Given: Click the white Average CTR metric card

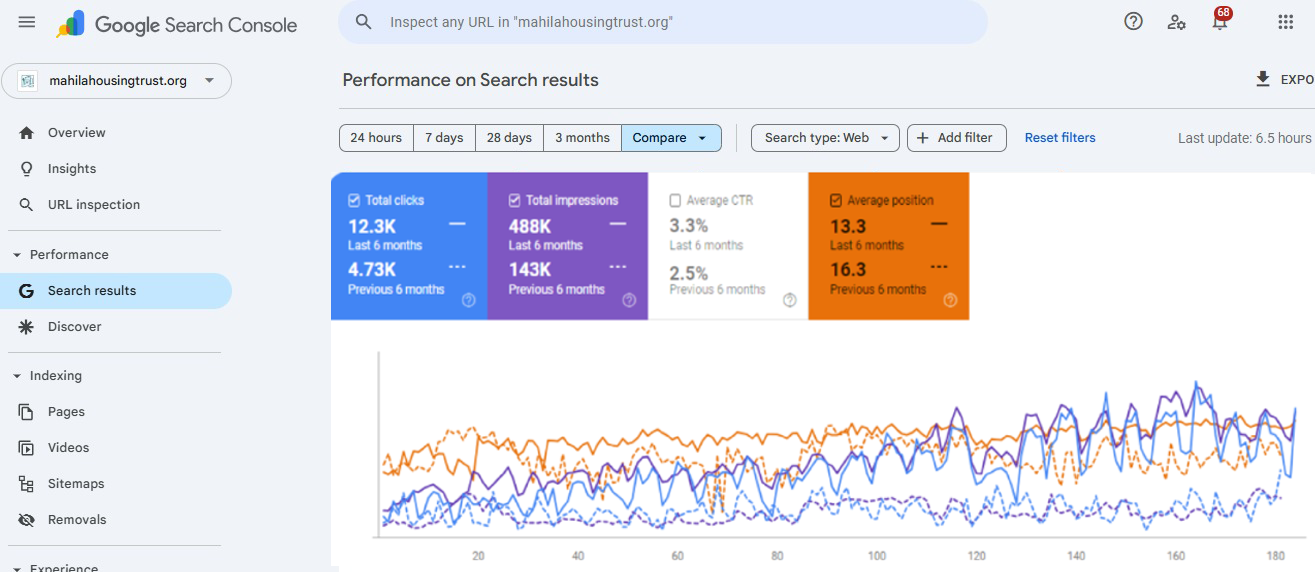Looking at the screenshot, I should tap(728, 246).
